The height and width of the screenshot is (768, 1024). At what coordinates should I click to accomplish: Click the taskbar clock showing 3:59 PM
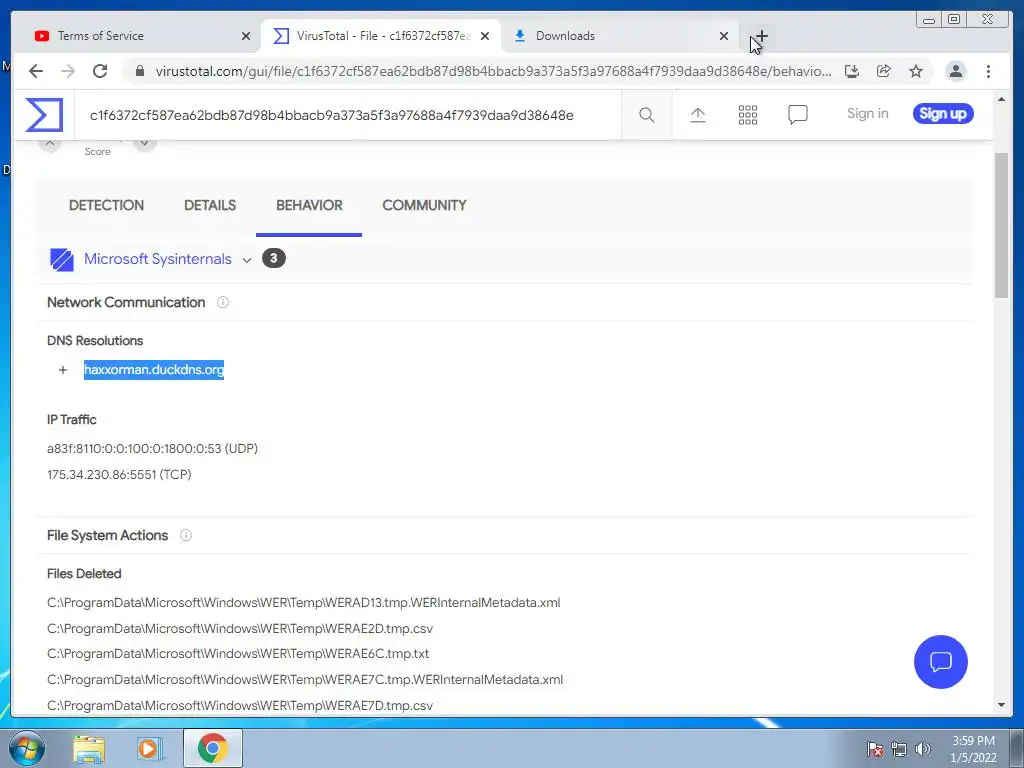(973, 749)
